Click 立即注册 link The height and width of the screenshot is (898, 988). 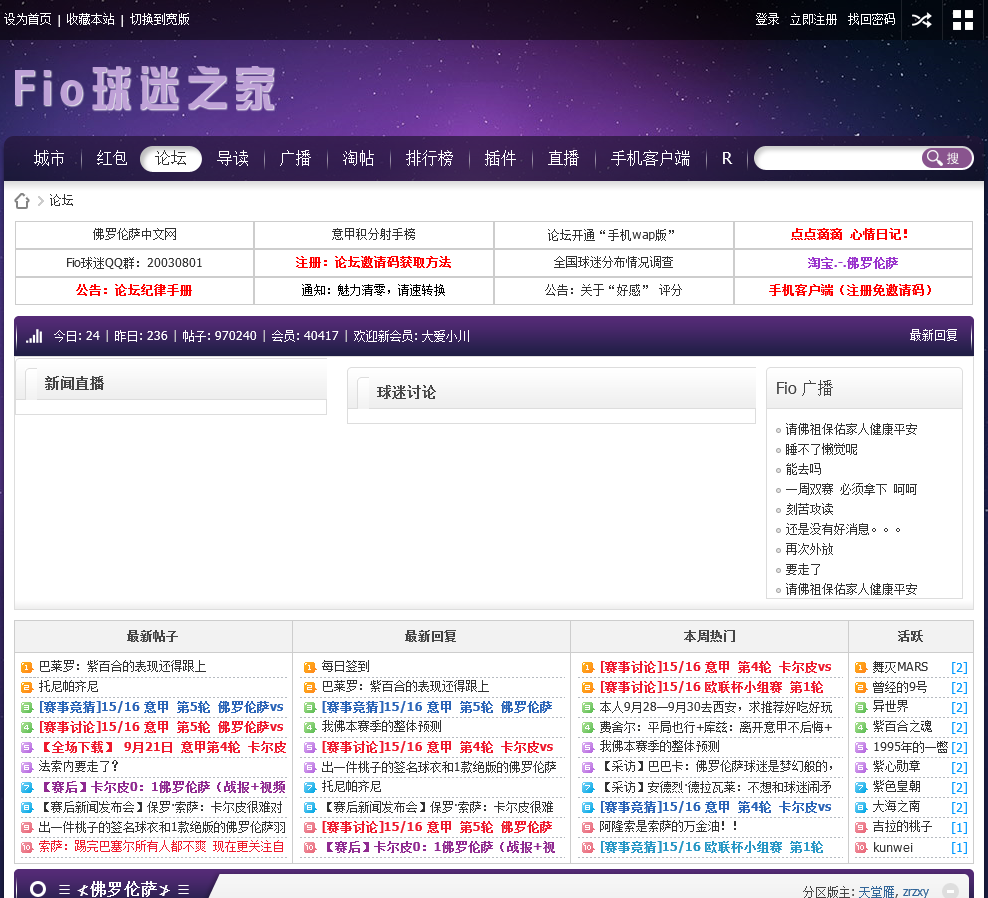pos(813,20)
